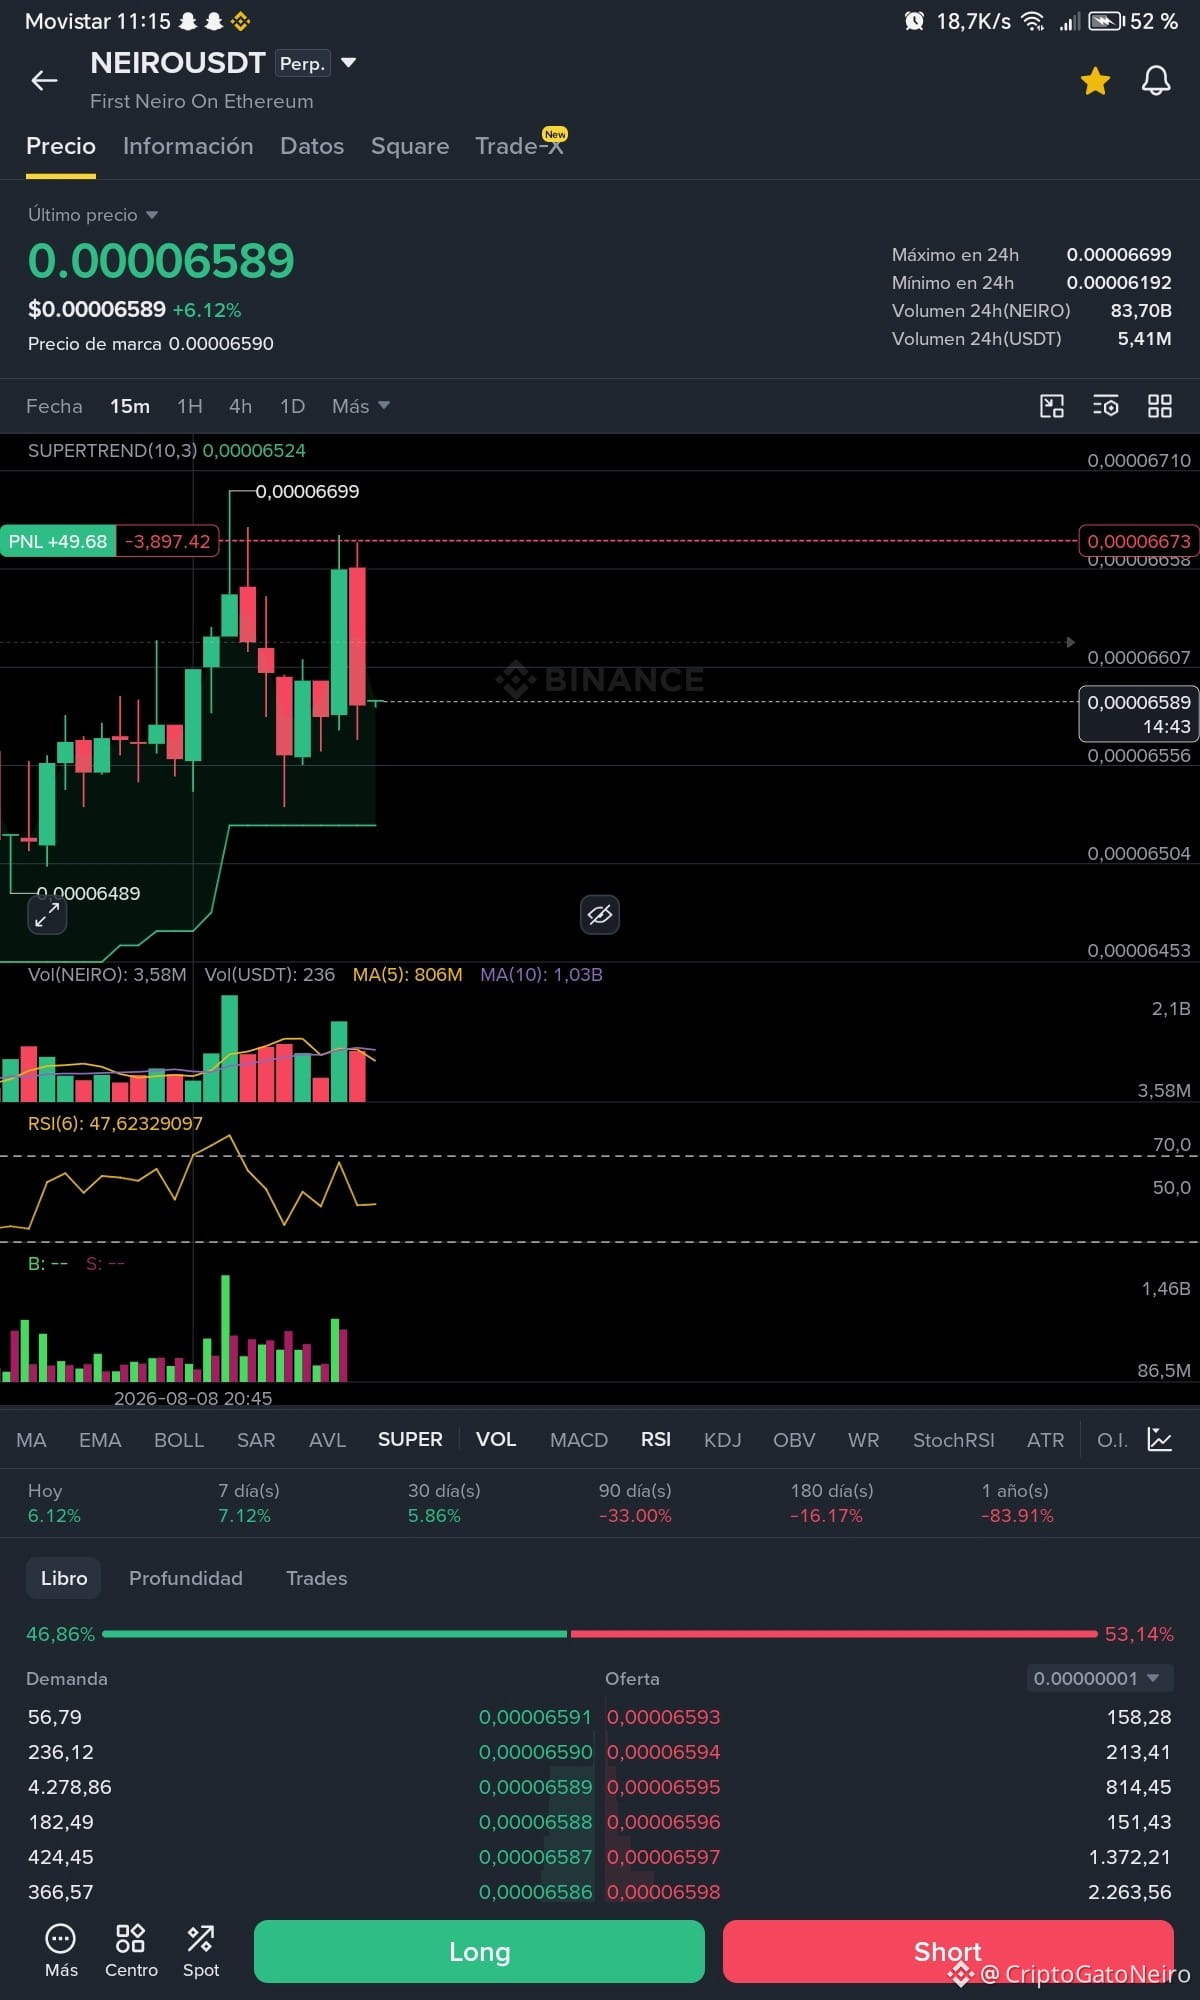1200x2000 pixels.
Task: Open price alerts bell icon
Action: coord(1156,81)
